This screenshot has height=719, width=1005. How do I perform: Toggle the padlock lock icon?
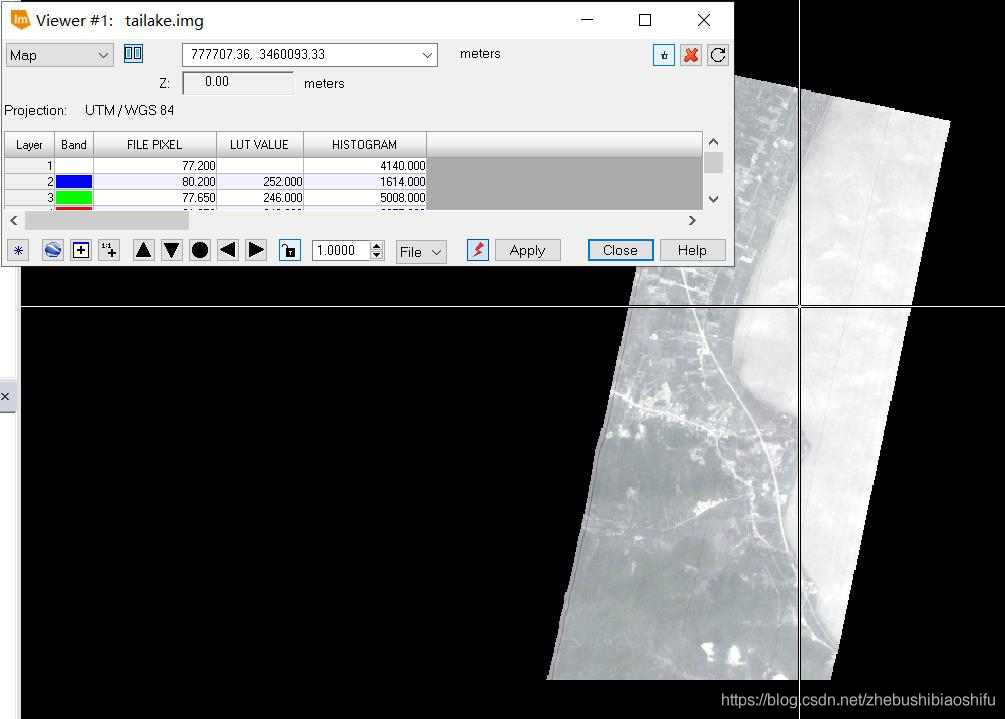click(x=290, y=251)
